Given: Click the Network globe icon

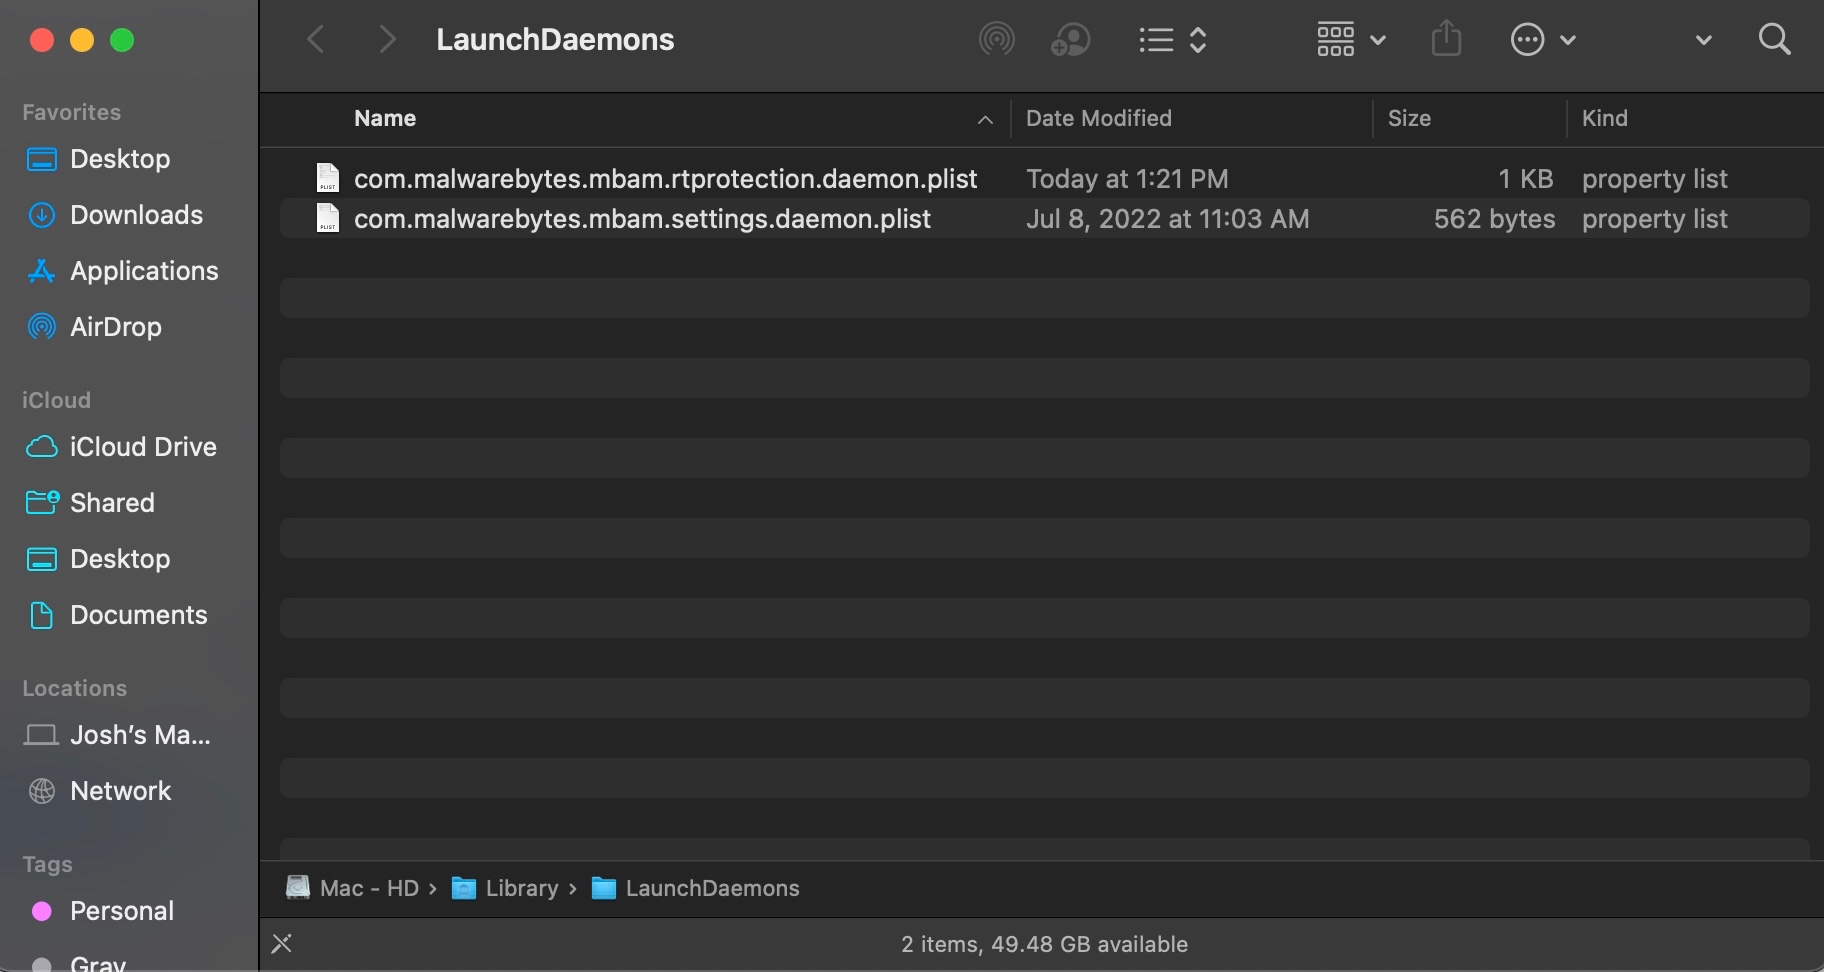Looking at the screenshot, I should point(41,791).
